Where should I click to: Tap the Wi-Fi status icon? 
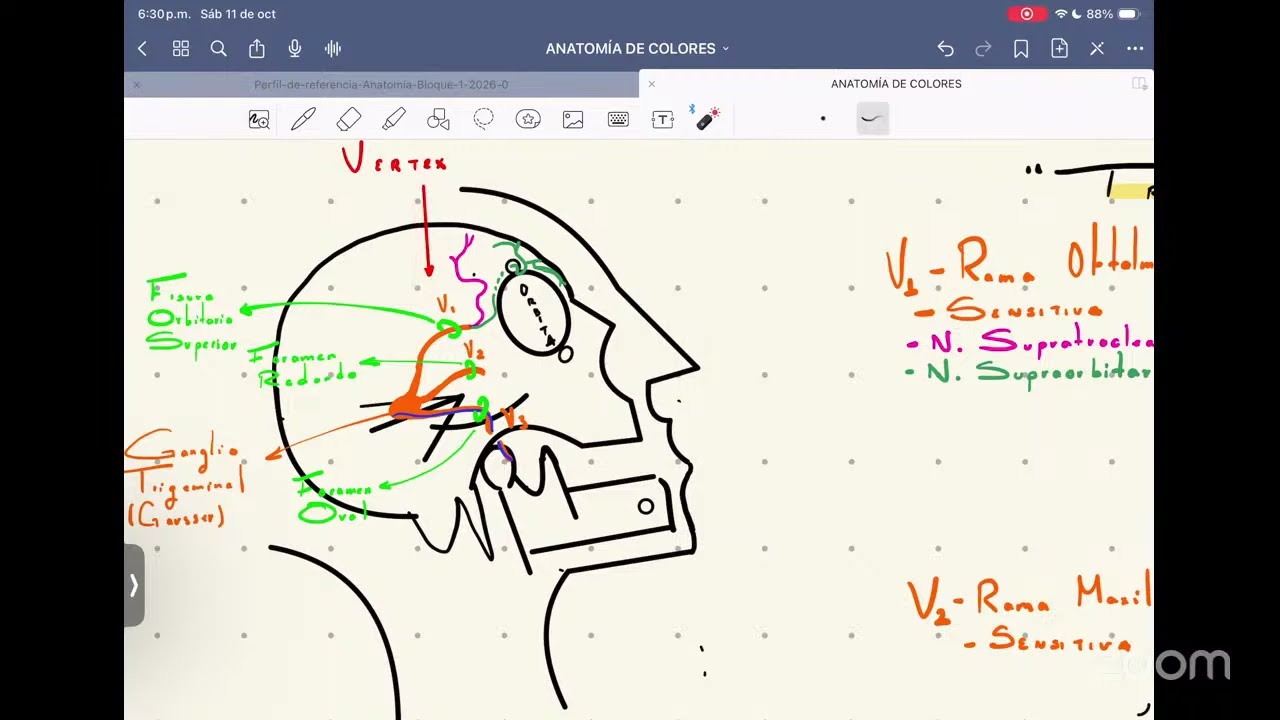(x=1060, y=14)
